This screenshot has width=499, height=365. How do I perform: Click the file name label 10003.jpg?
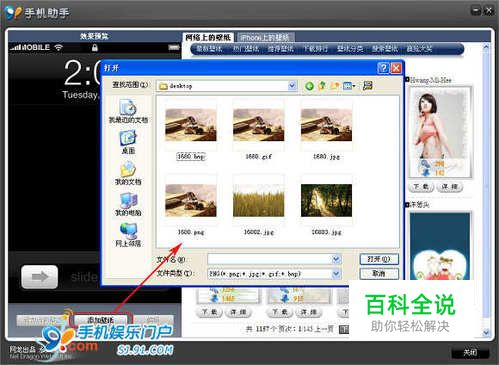click(327, 232)
